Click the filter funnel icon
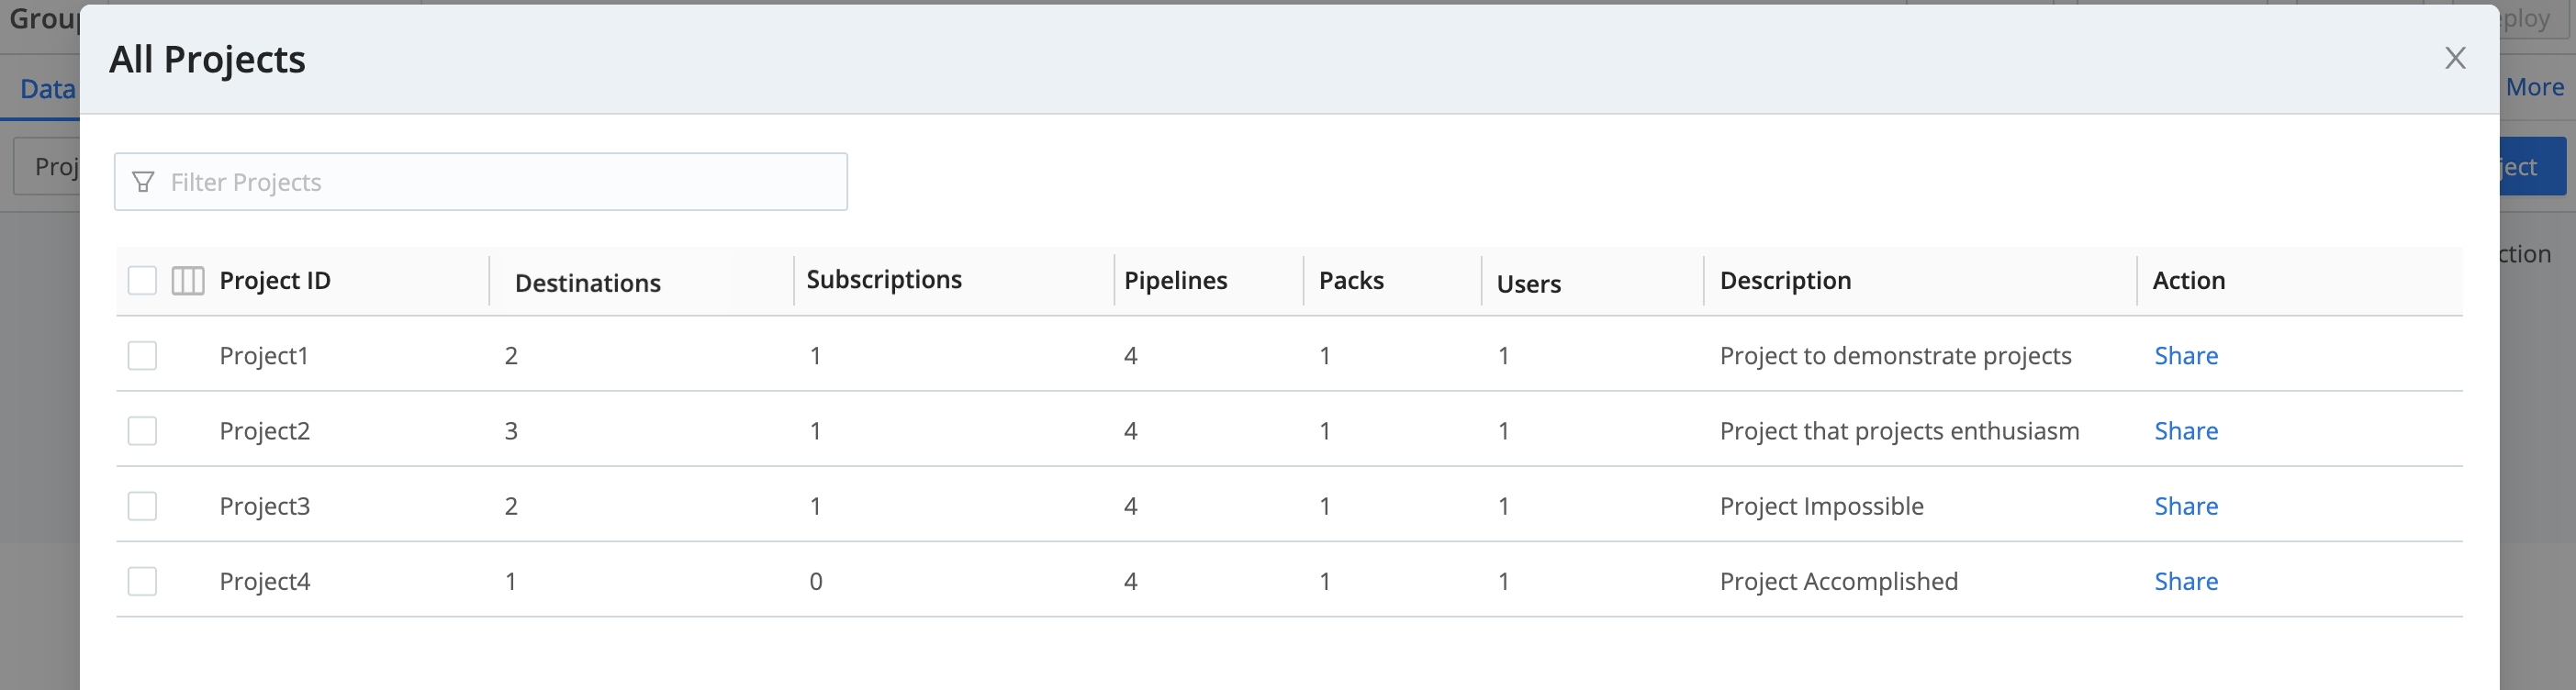 [x=143, y=182]
